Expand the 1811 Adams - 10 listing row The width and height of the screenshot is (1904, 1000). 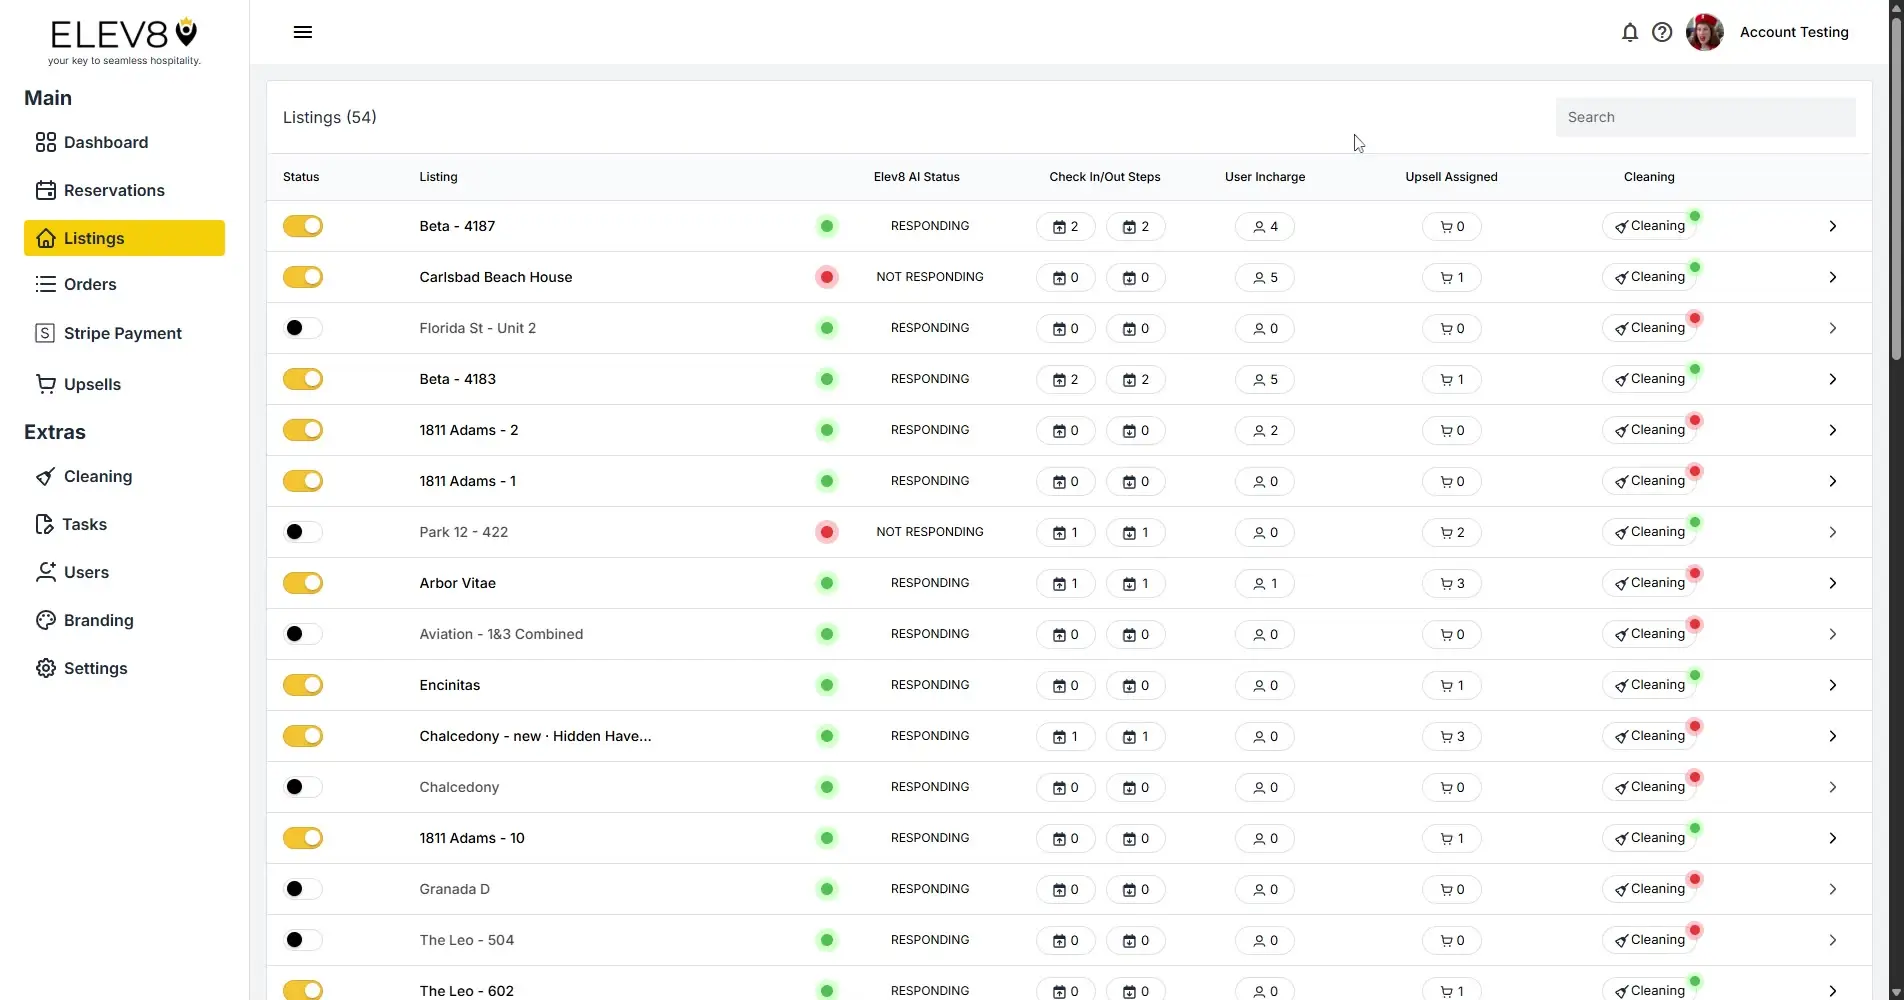pyautogui.click(x=1832, y=837)
